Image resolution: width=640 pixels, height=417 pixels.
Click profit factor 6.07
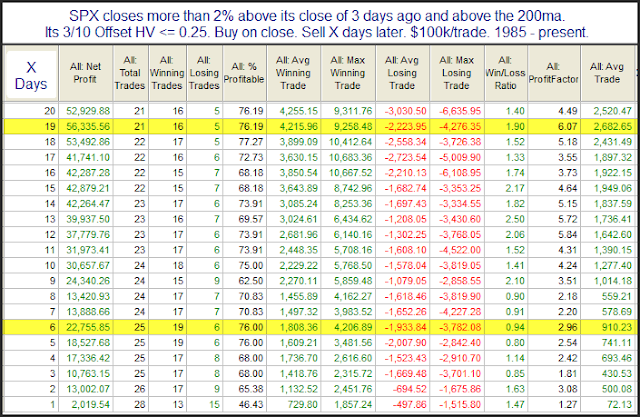click(567, 126)
